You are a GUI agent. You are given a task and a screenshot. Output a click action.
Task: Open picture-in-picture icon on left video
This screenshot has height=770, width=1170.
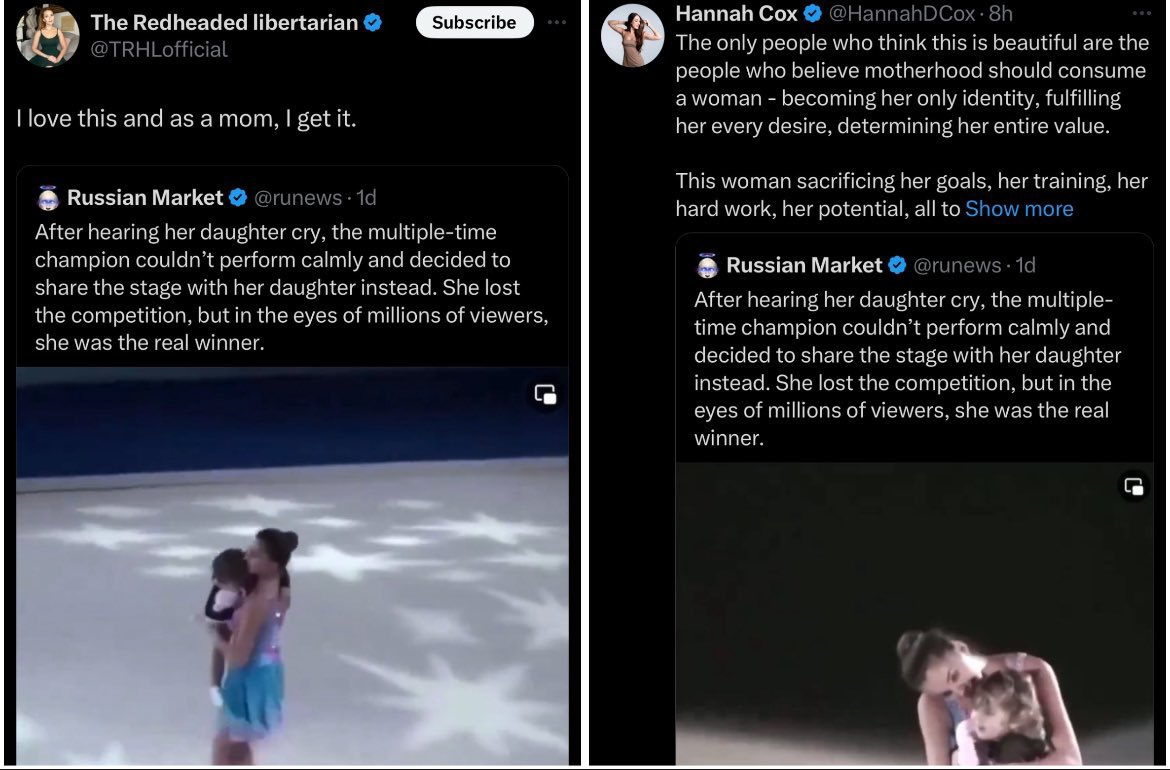[x=545, y=394]
